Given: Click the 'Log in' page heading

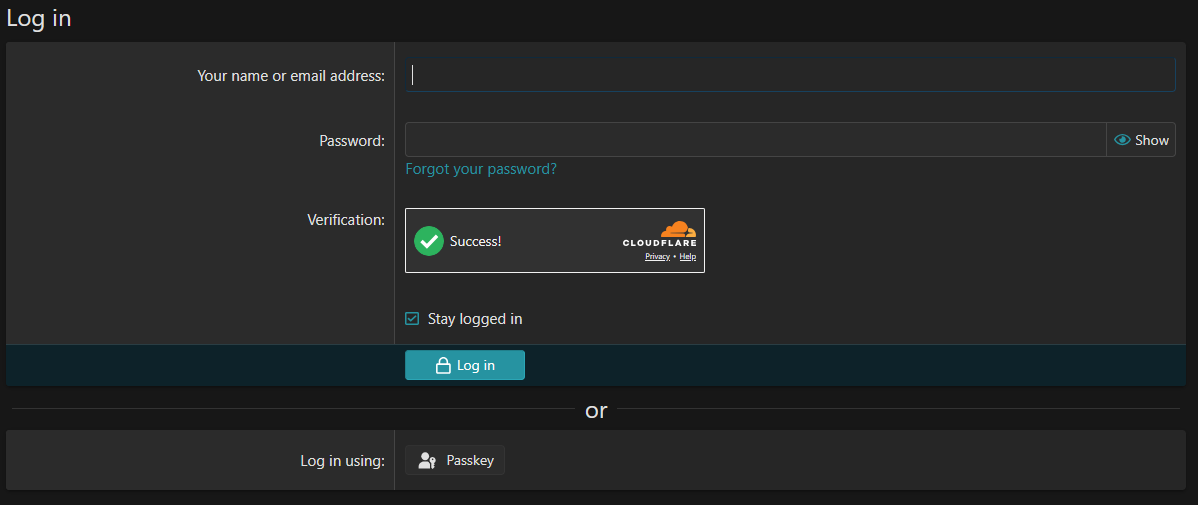Looking at the screenshot, I should point(39,18).
